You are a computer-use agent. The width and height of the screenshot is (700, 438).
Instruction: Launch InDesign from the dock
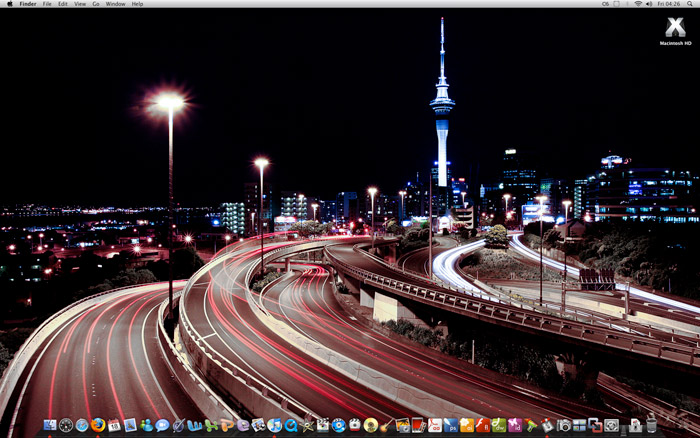pos(514,425)
